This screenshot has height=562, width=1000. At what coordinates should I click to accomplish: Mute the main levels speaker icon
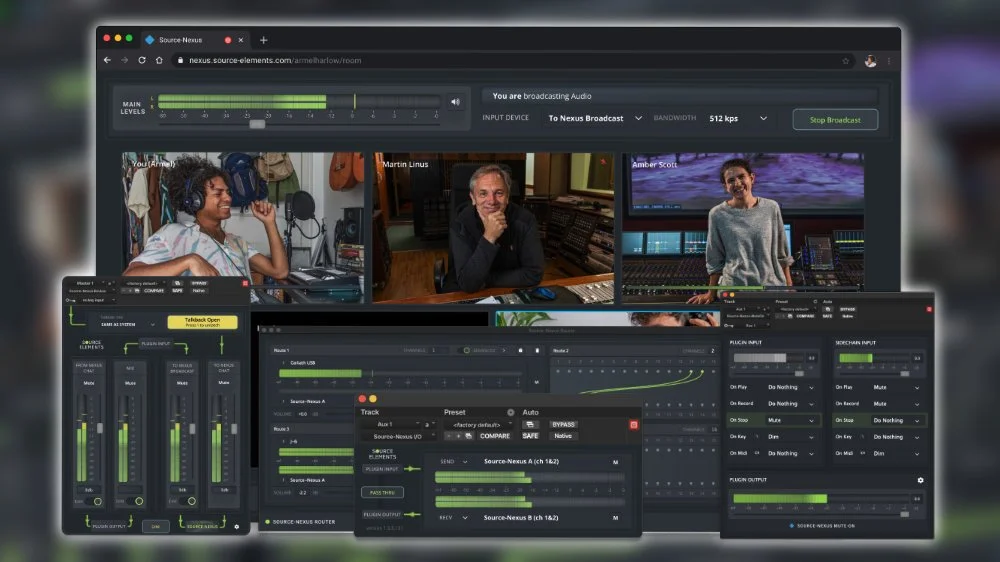point(455,102)
